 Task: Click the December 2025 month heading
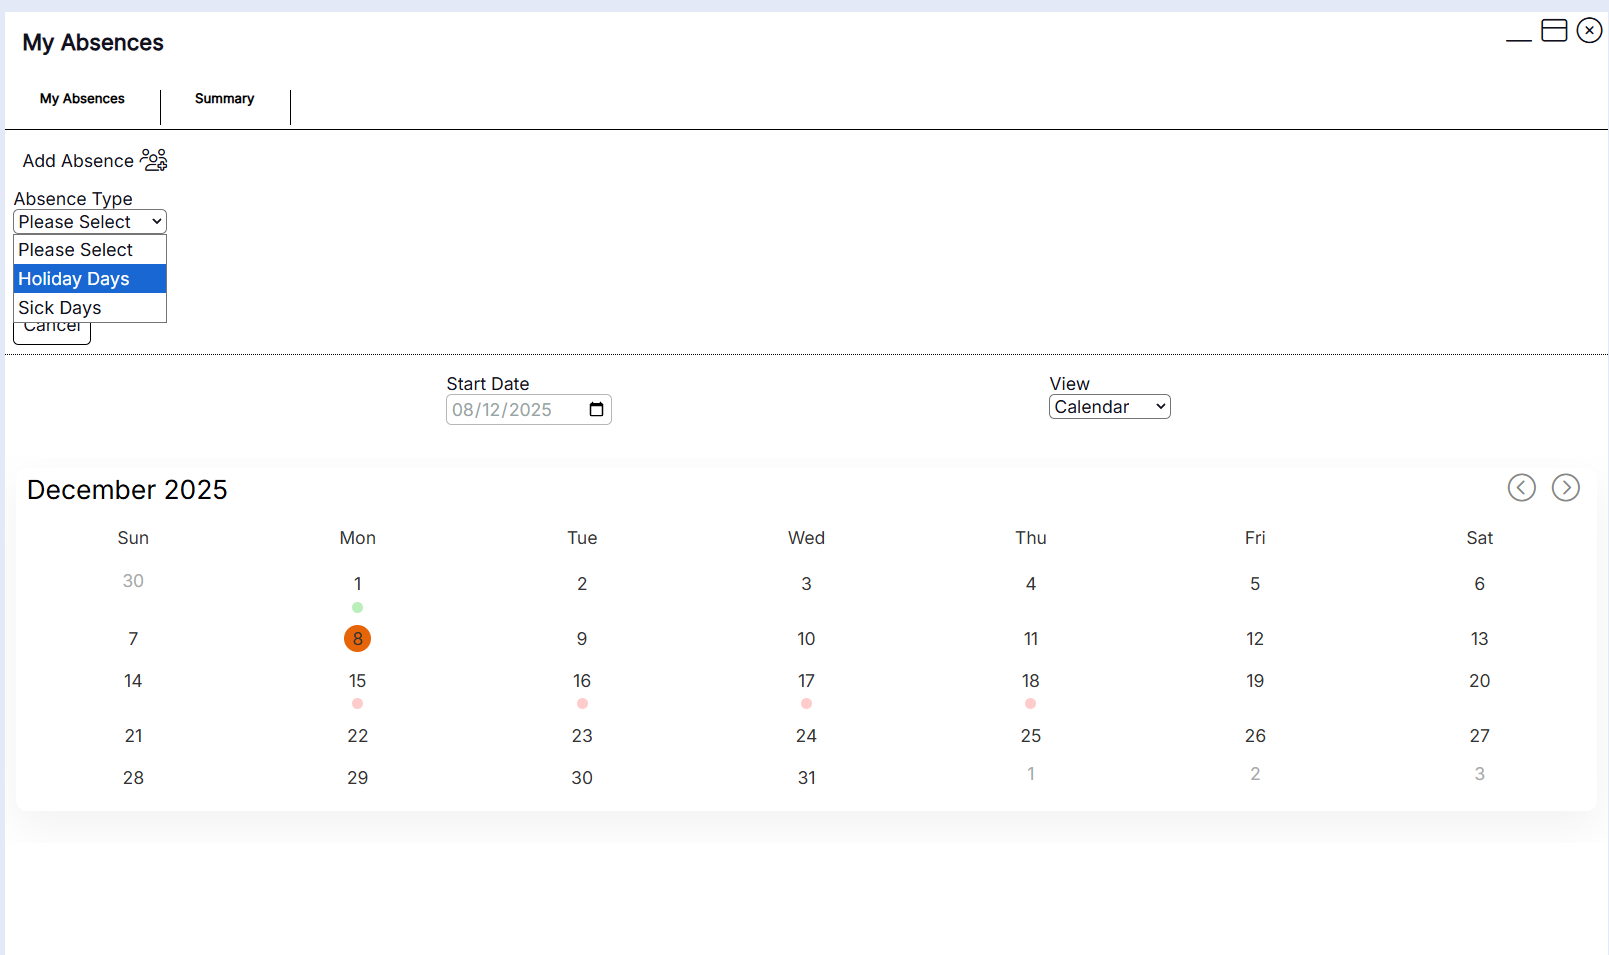tap(127, 490)
